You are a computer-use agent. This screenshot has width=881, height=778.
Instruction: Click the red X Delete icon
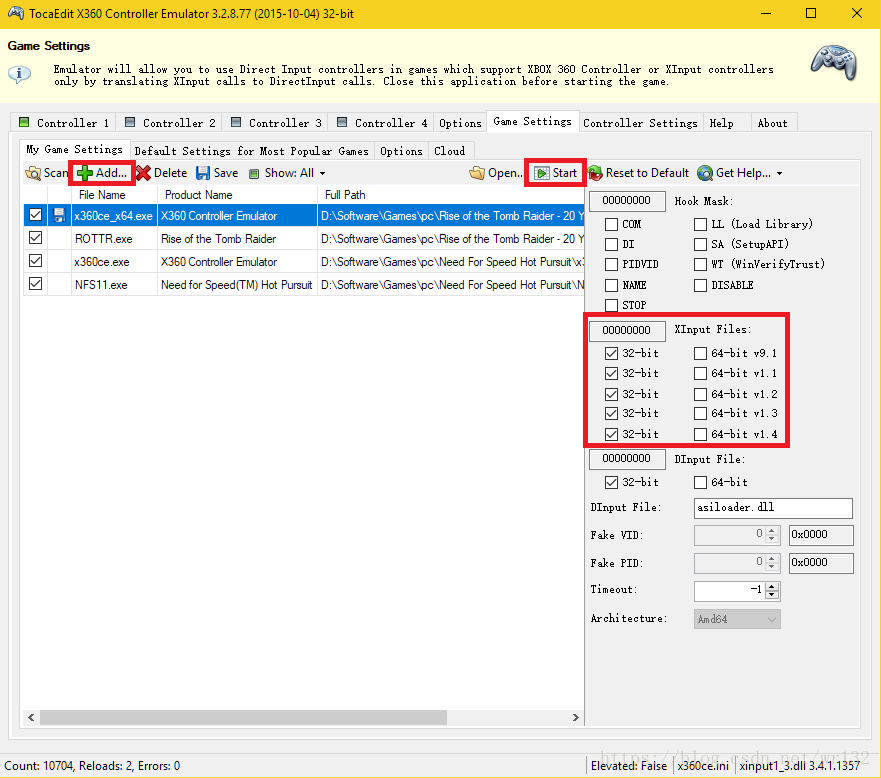pyautogui.click(x=144, y=173)
